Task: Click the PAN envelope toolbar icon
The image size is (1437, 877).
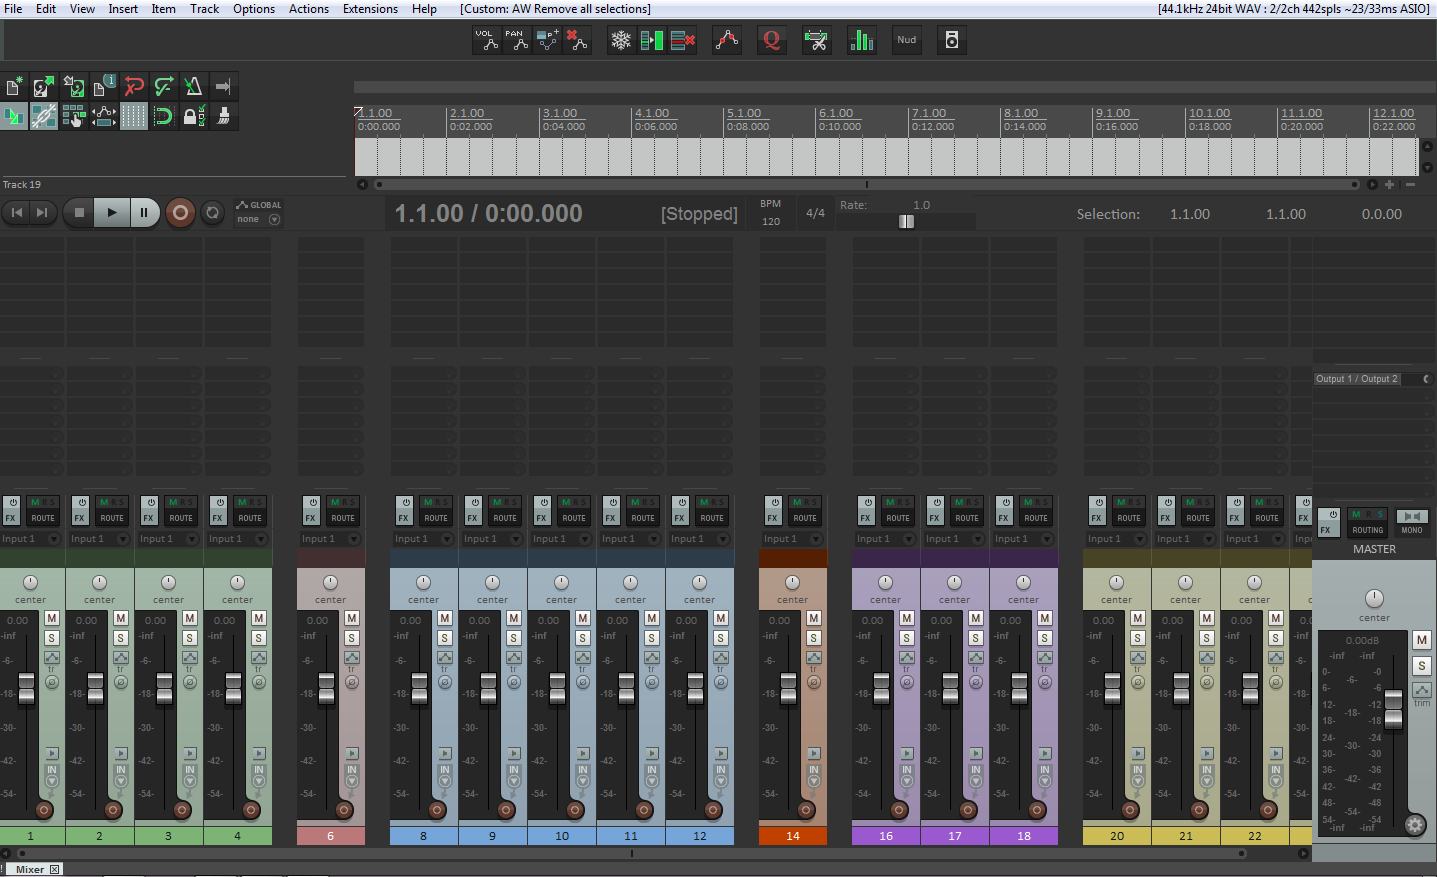Action: [x=516, y=40]
